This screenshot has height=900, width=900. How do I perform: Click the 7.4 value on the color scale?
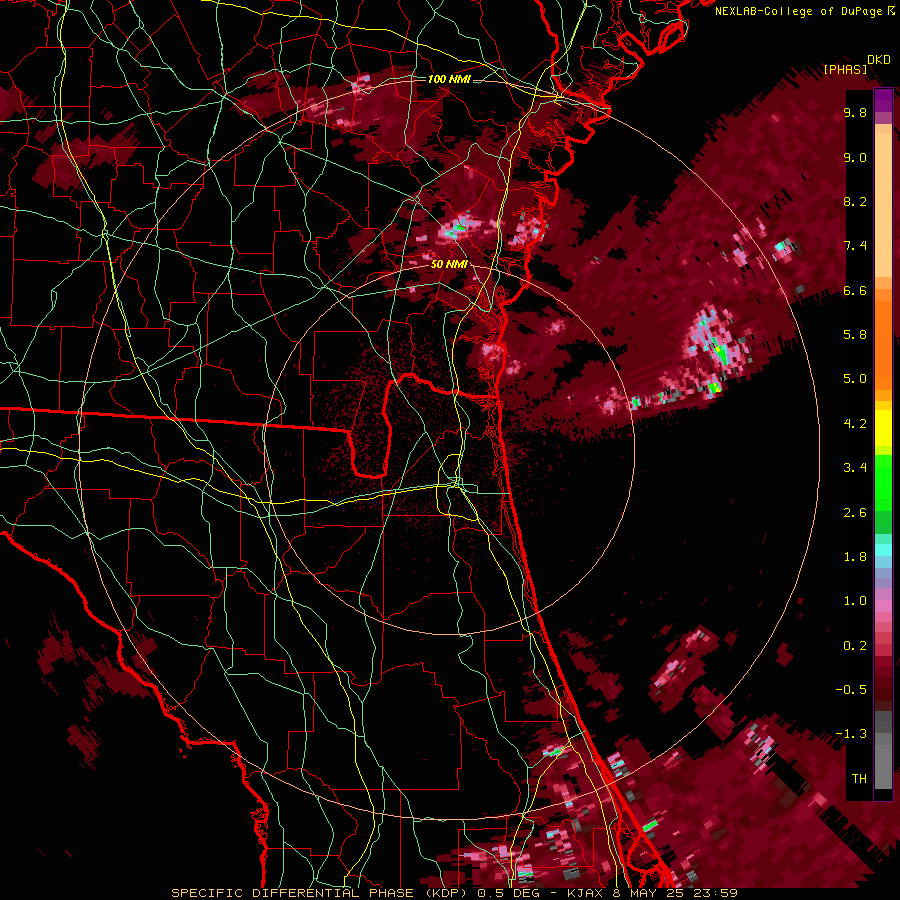pos(855,246)
